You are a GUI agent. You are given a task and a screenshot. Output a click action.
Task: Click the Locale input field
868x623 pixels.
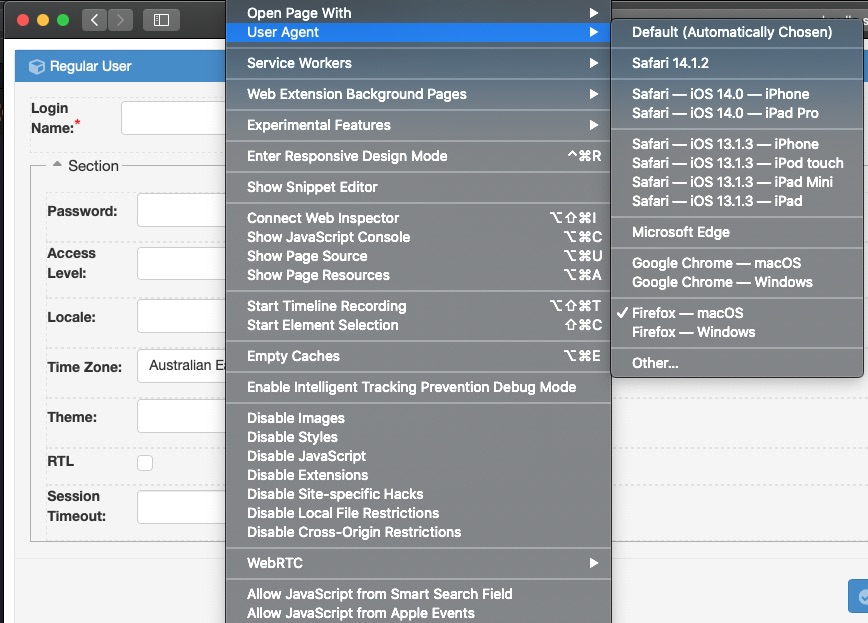coord(182,316)
